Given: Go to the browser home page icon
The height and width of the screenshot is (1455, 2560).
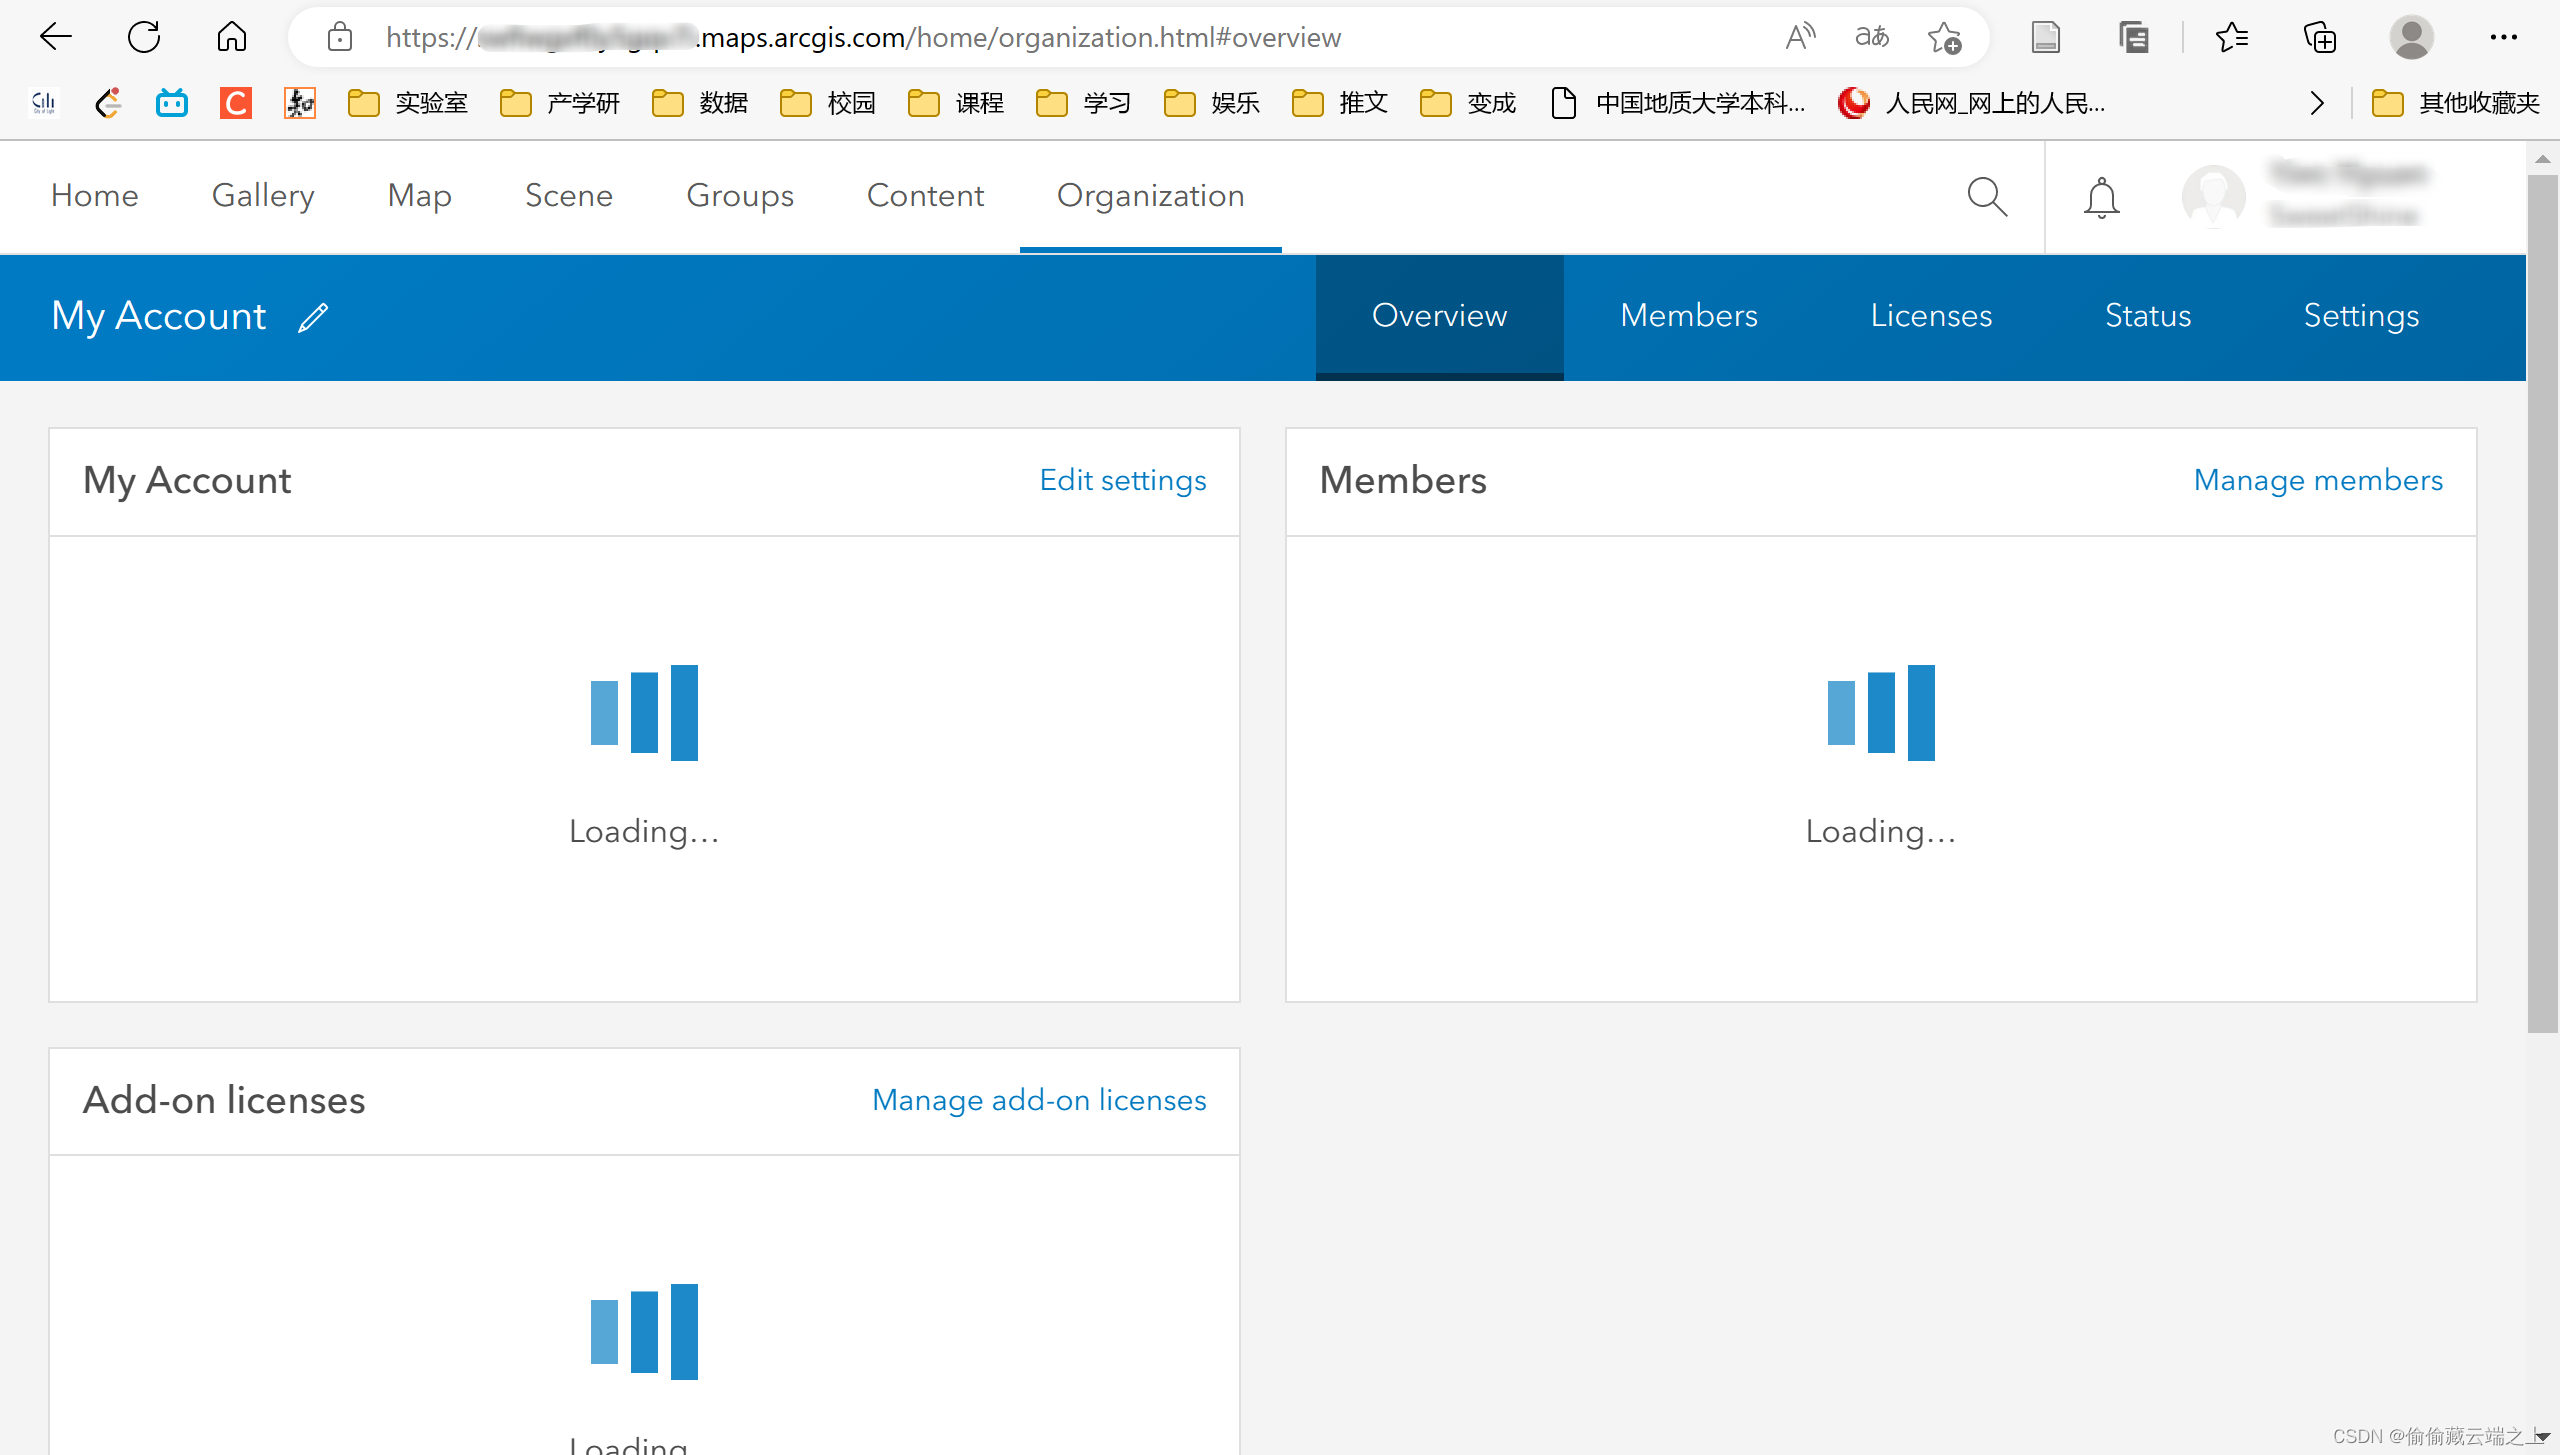Looking at the screenshot, I should click(231, 37).
